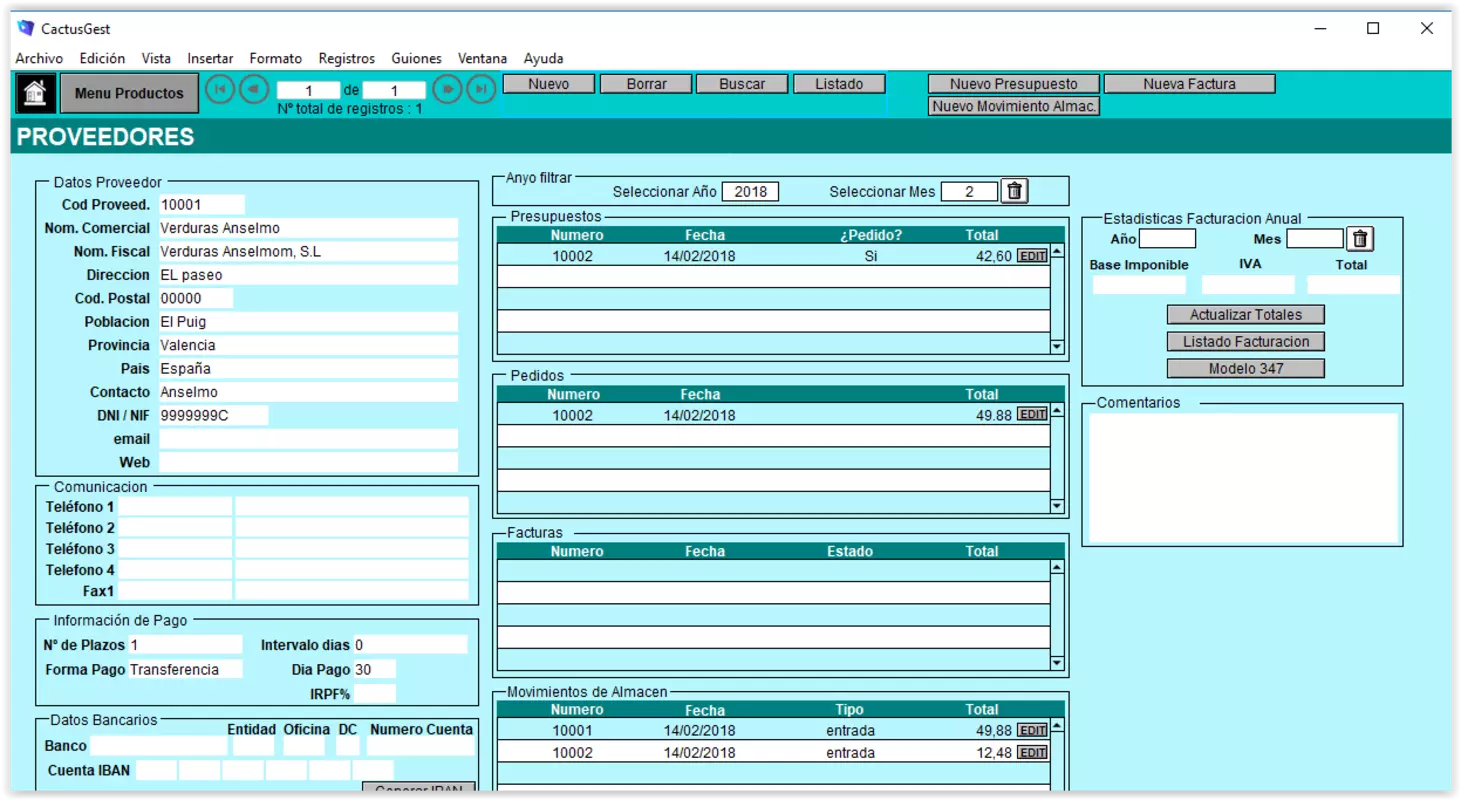This screenshot has width=1461, height=800.
Task: Click CactusGest app icon in title bar
Action: [x=26, y=28]
